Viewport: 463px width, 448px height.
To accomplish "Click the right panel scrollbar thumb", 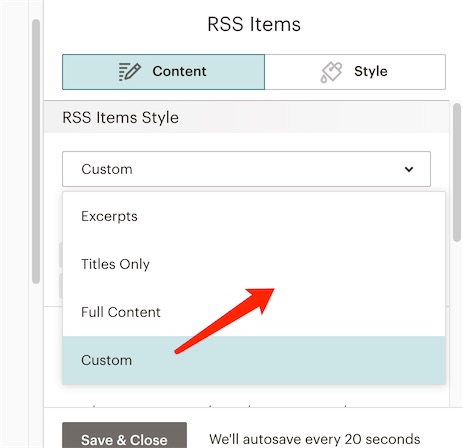I will [457, 172].
